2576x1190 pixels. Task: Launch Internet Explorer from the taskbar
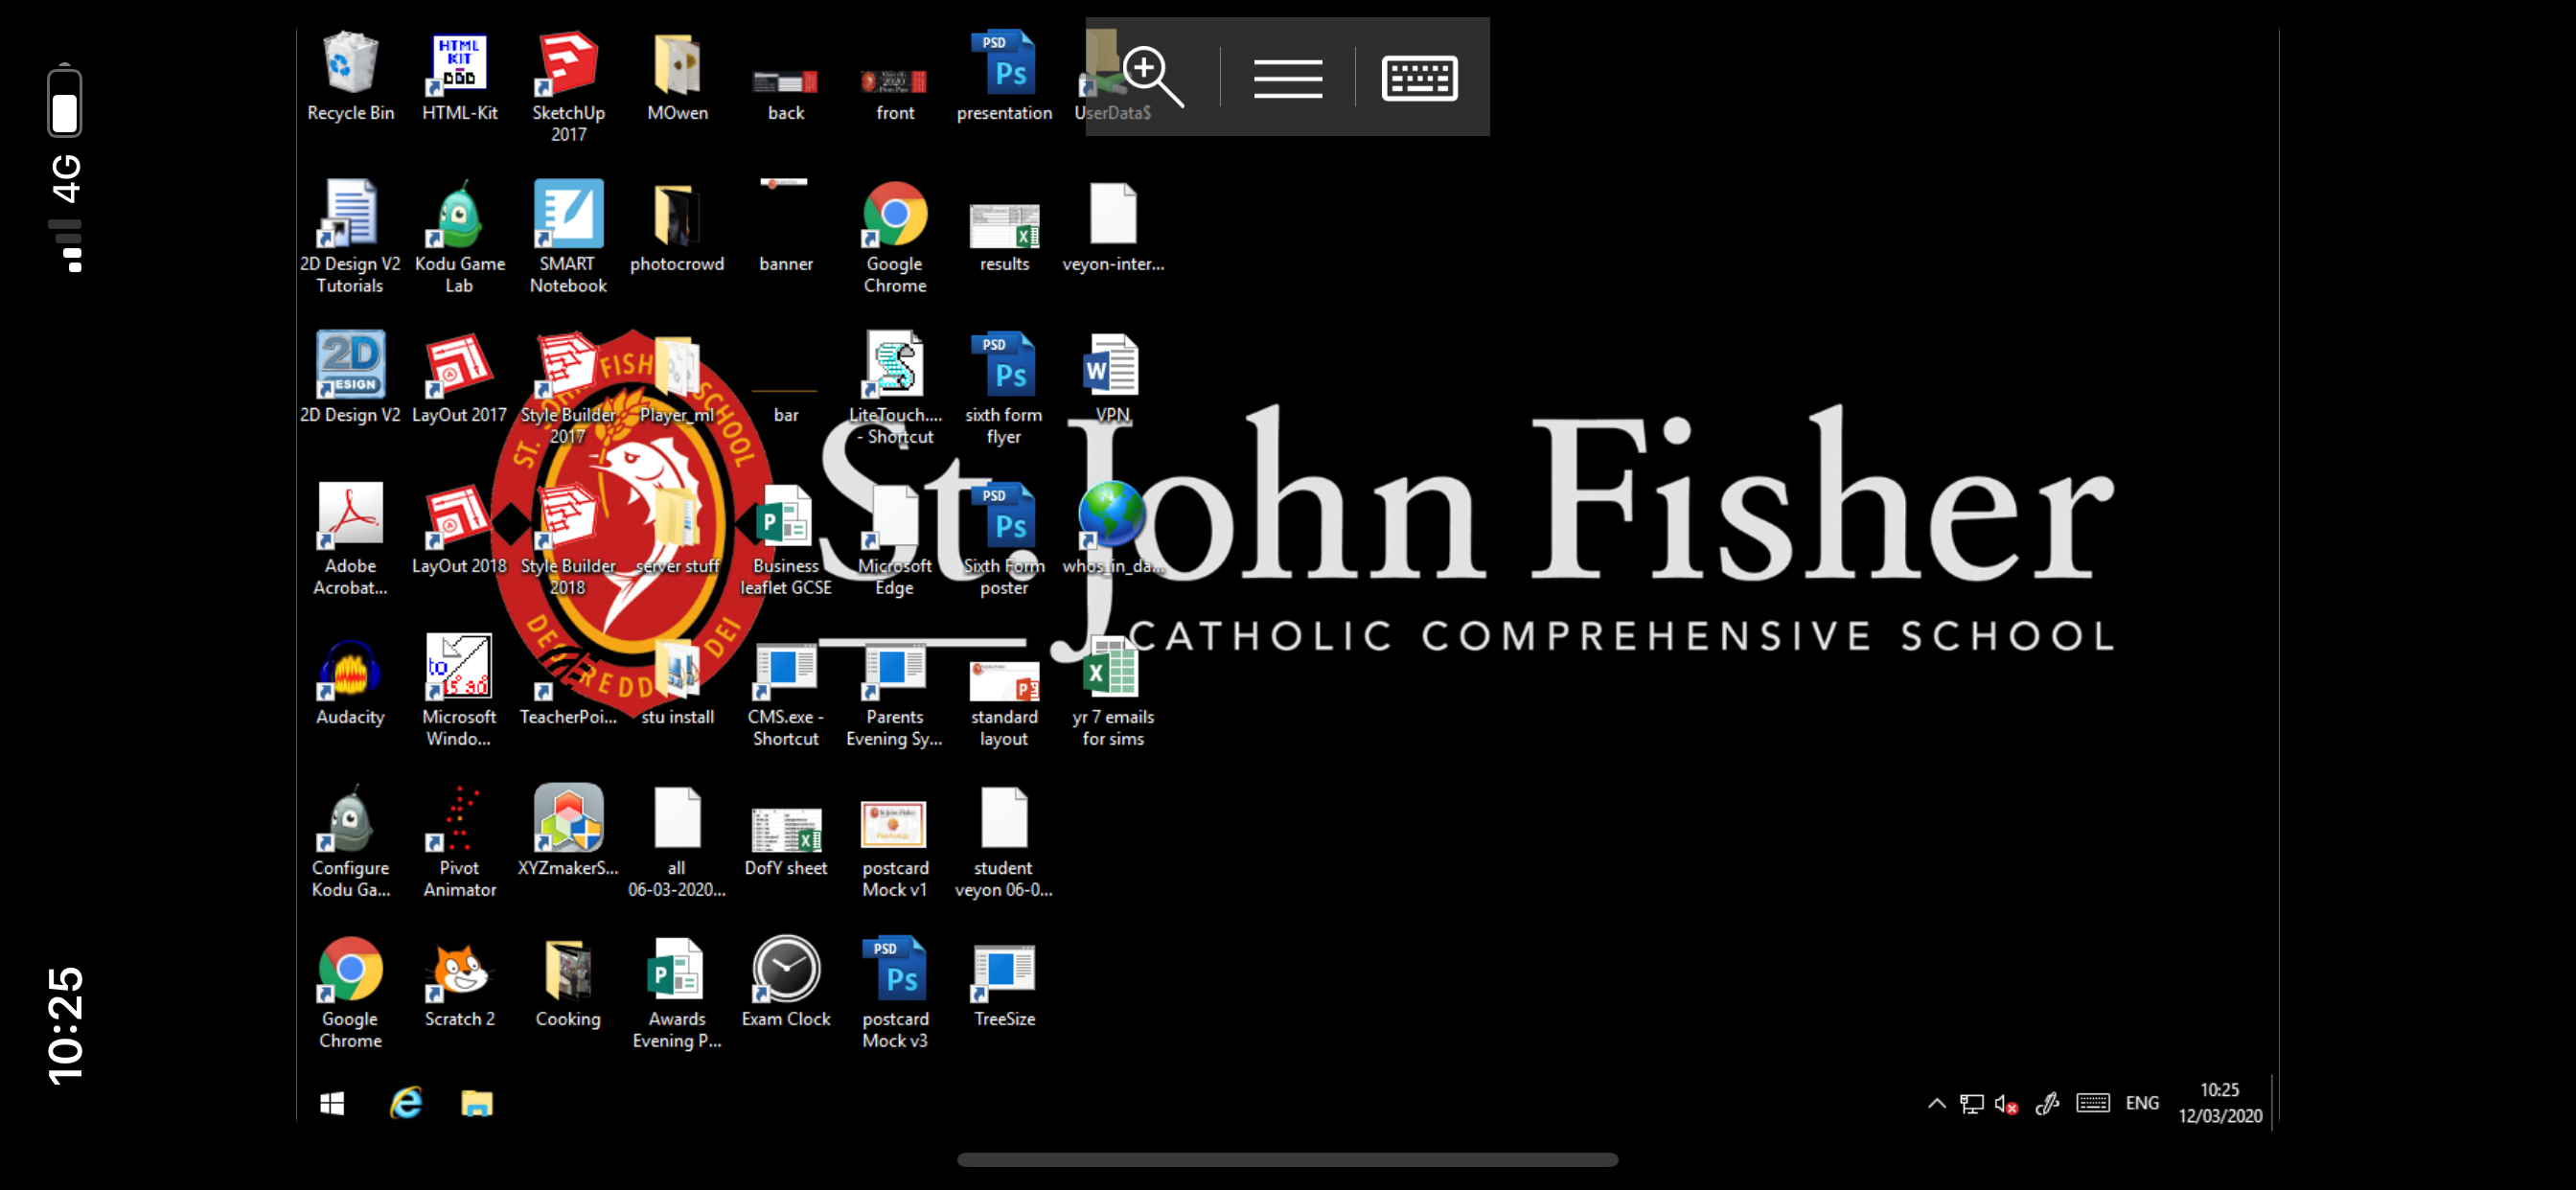pos(405,1103)
